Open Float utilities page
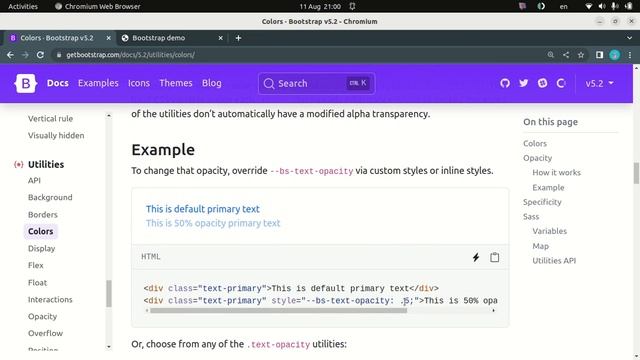This screenshot has width=640, height=360. (x=37, y=282)
